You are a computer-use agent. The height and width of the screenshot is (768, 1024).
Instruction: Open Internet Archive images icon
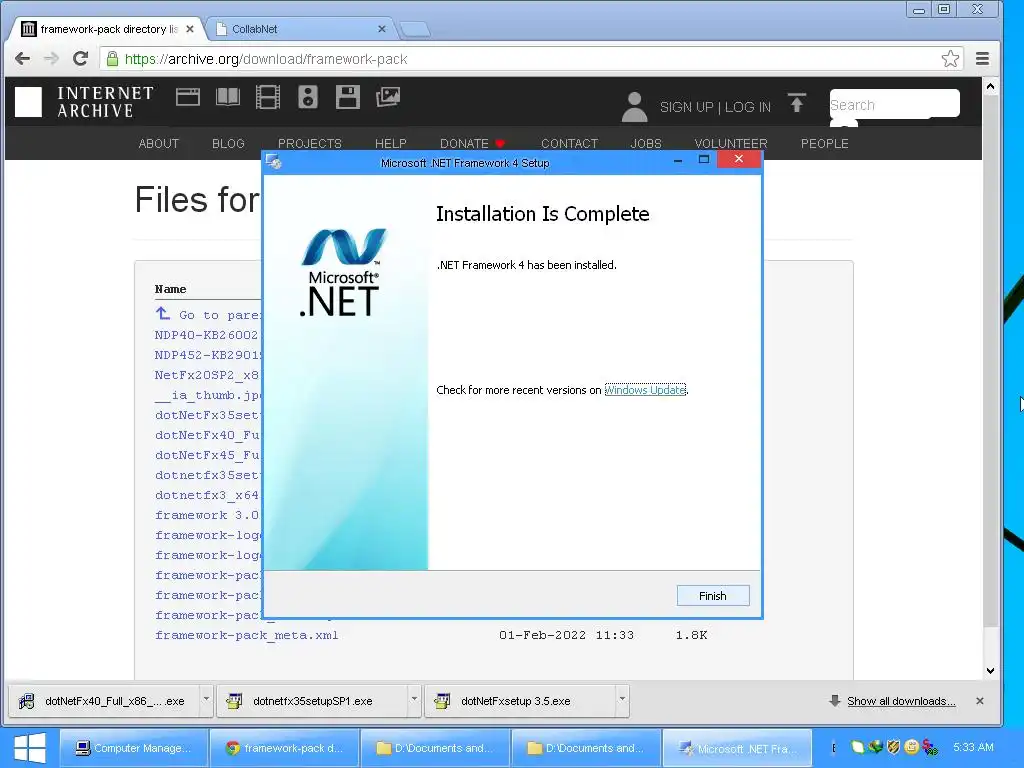click(388, 97)
